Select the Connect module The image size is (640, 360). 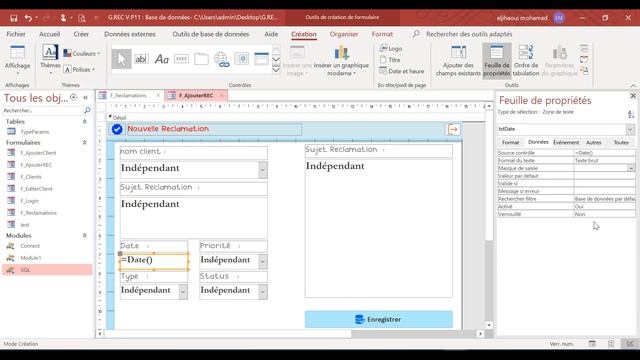(x=30, y=246)
